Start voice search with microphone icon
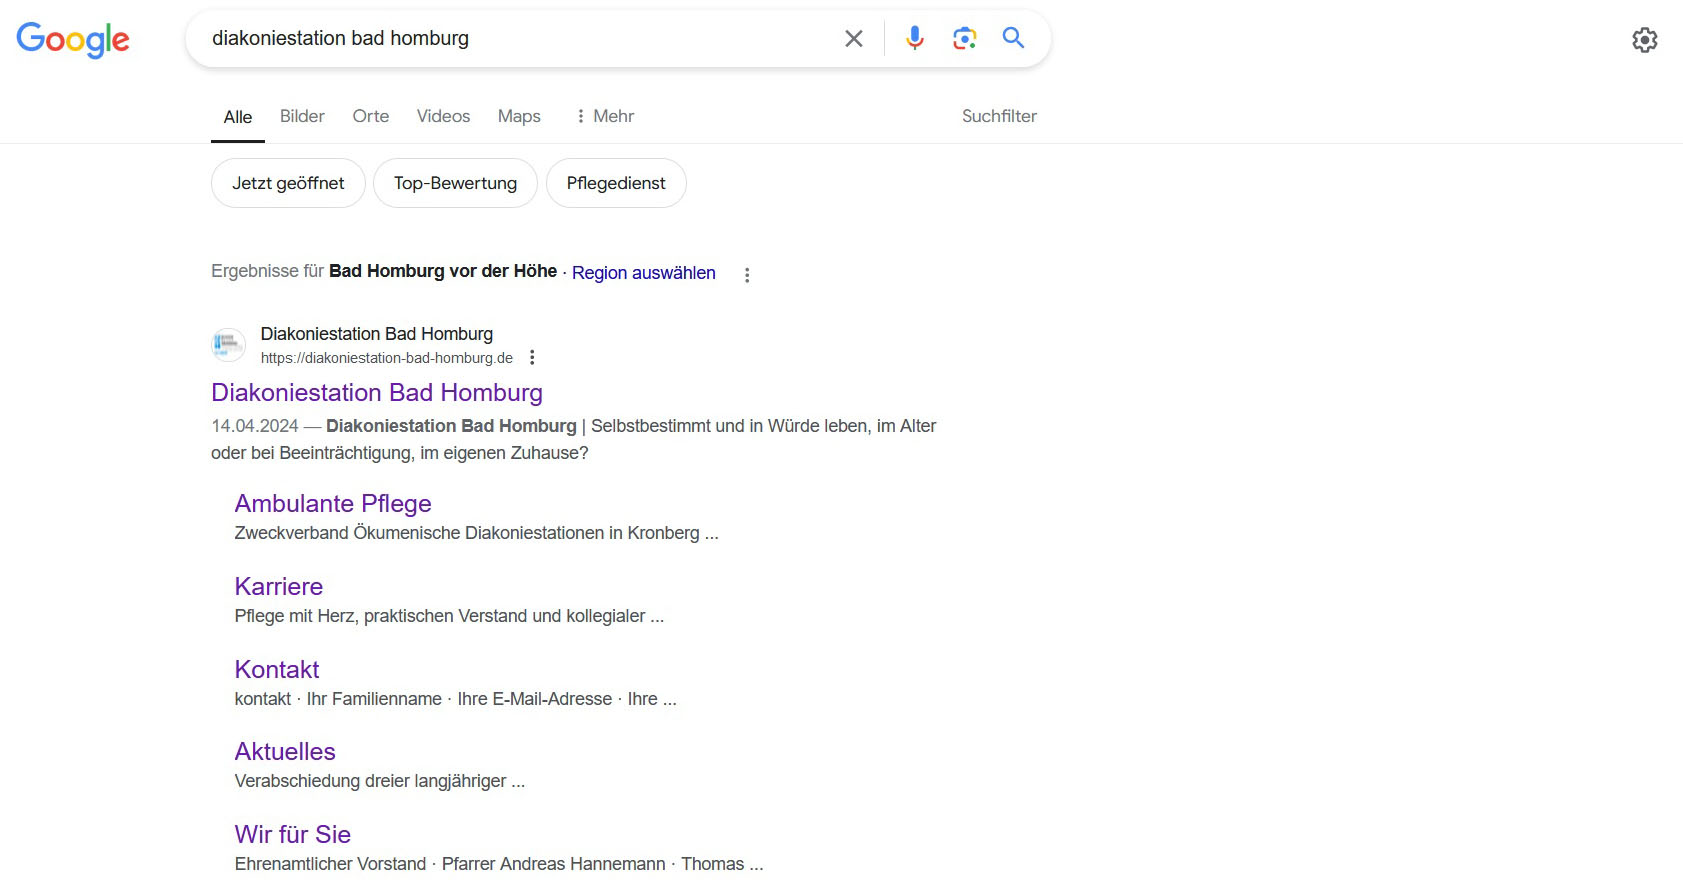1683x888 pixels. coord(914,38)
